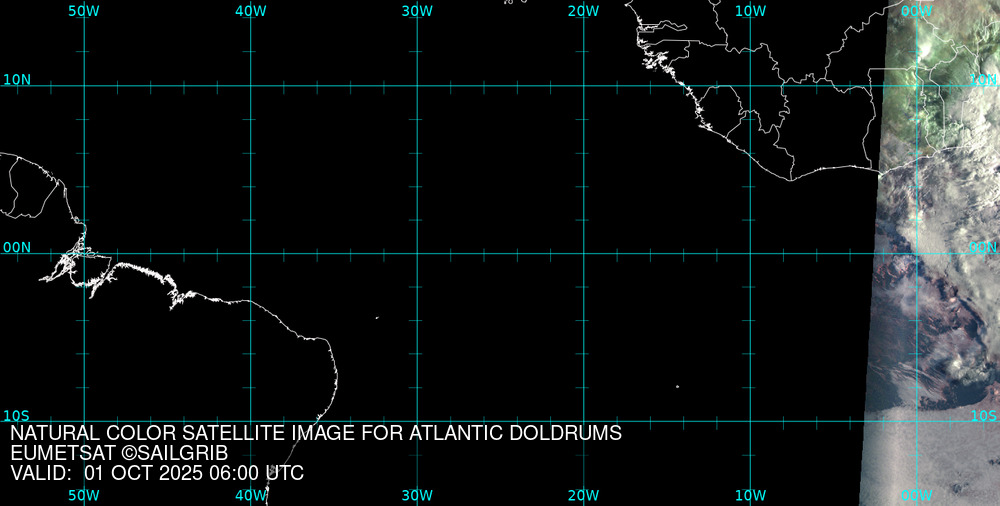Click grid intersection of 40W and 10S
Viewport: 1000px width, 506px height.
(x=250, y=420)
